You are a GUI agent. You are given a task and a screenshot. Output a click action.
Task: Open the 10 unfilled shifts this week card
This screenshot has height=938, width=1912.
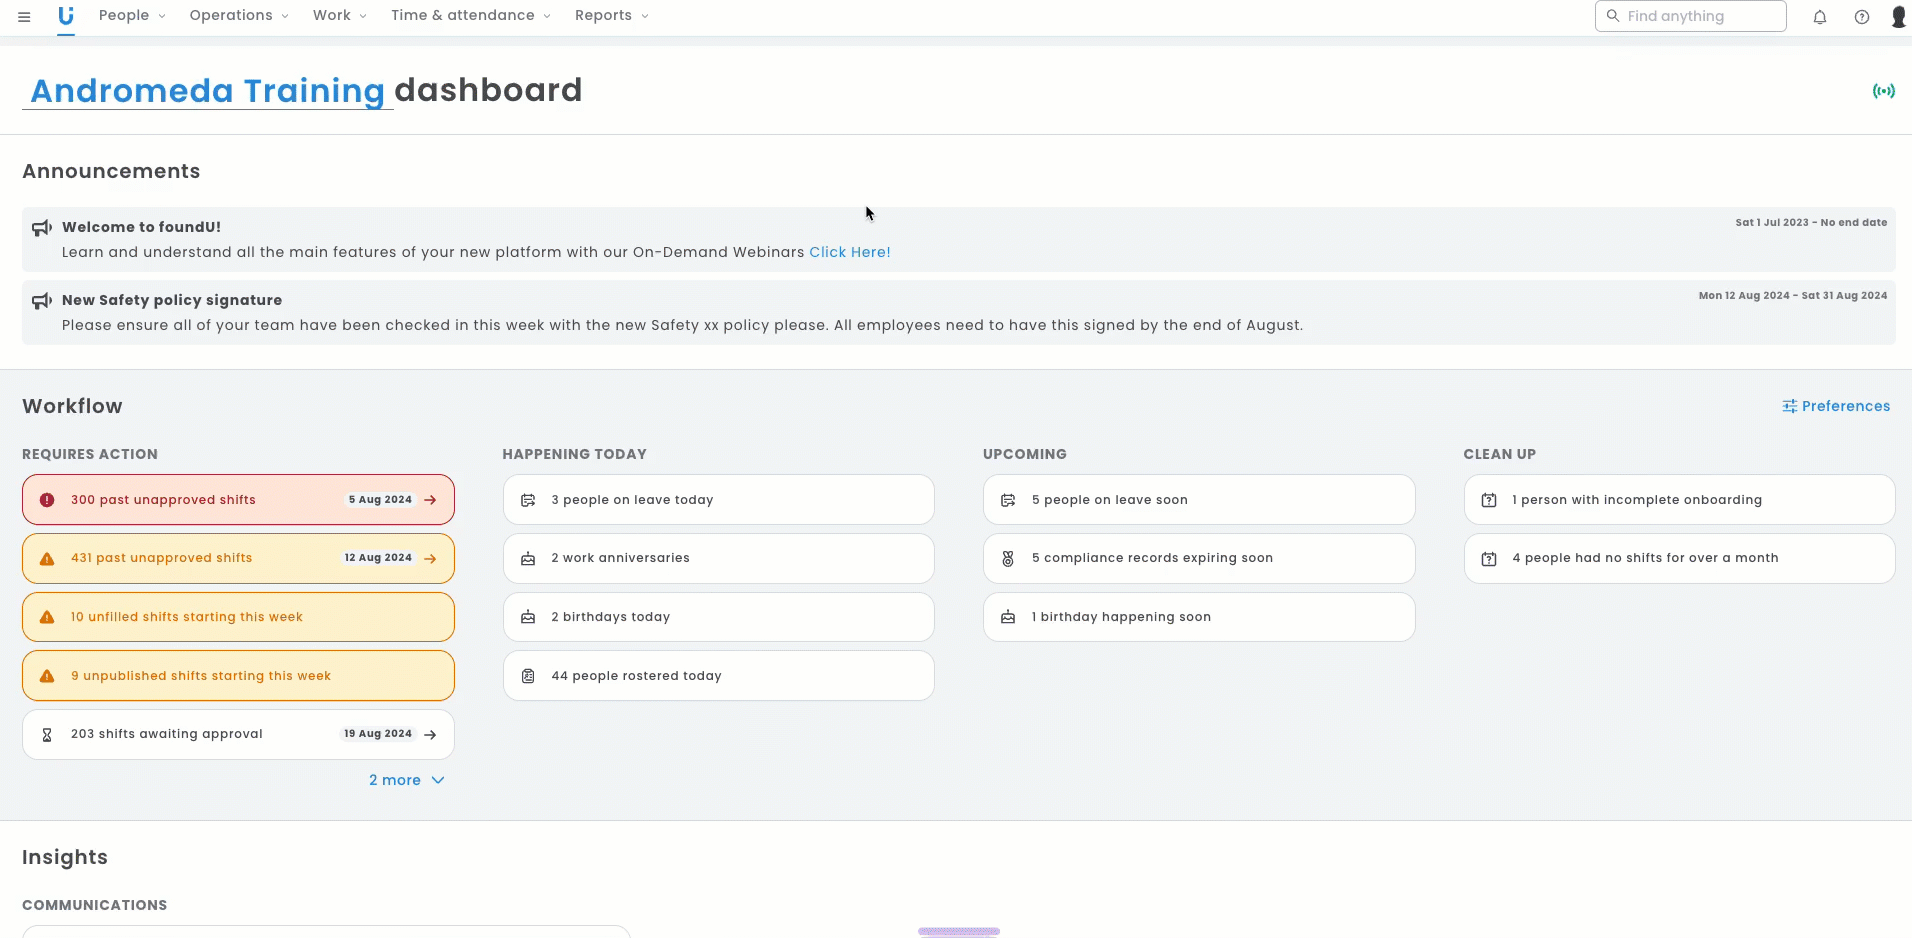238,617
